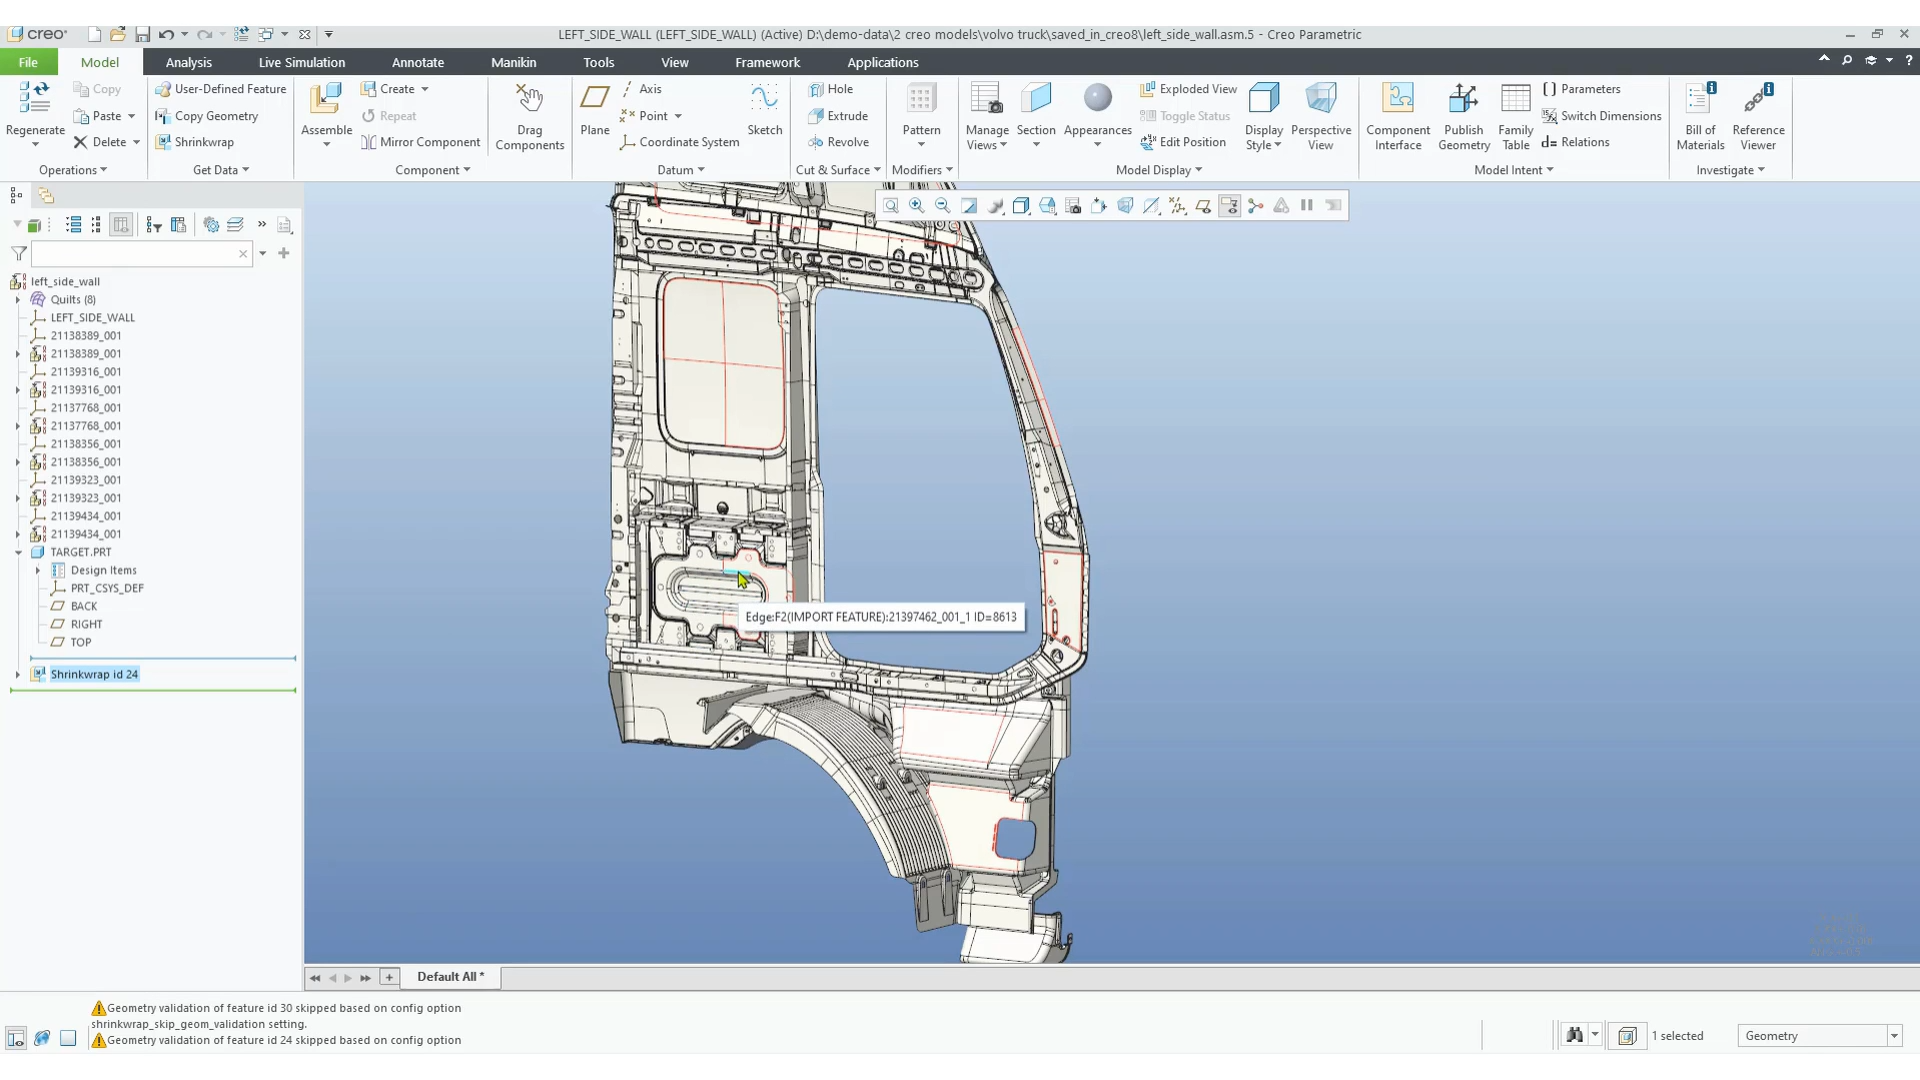Open the Component Interface tool
The height and width of the screenshot is (1080, 1920).
click(x=1397, y=116)
